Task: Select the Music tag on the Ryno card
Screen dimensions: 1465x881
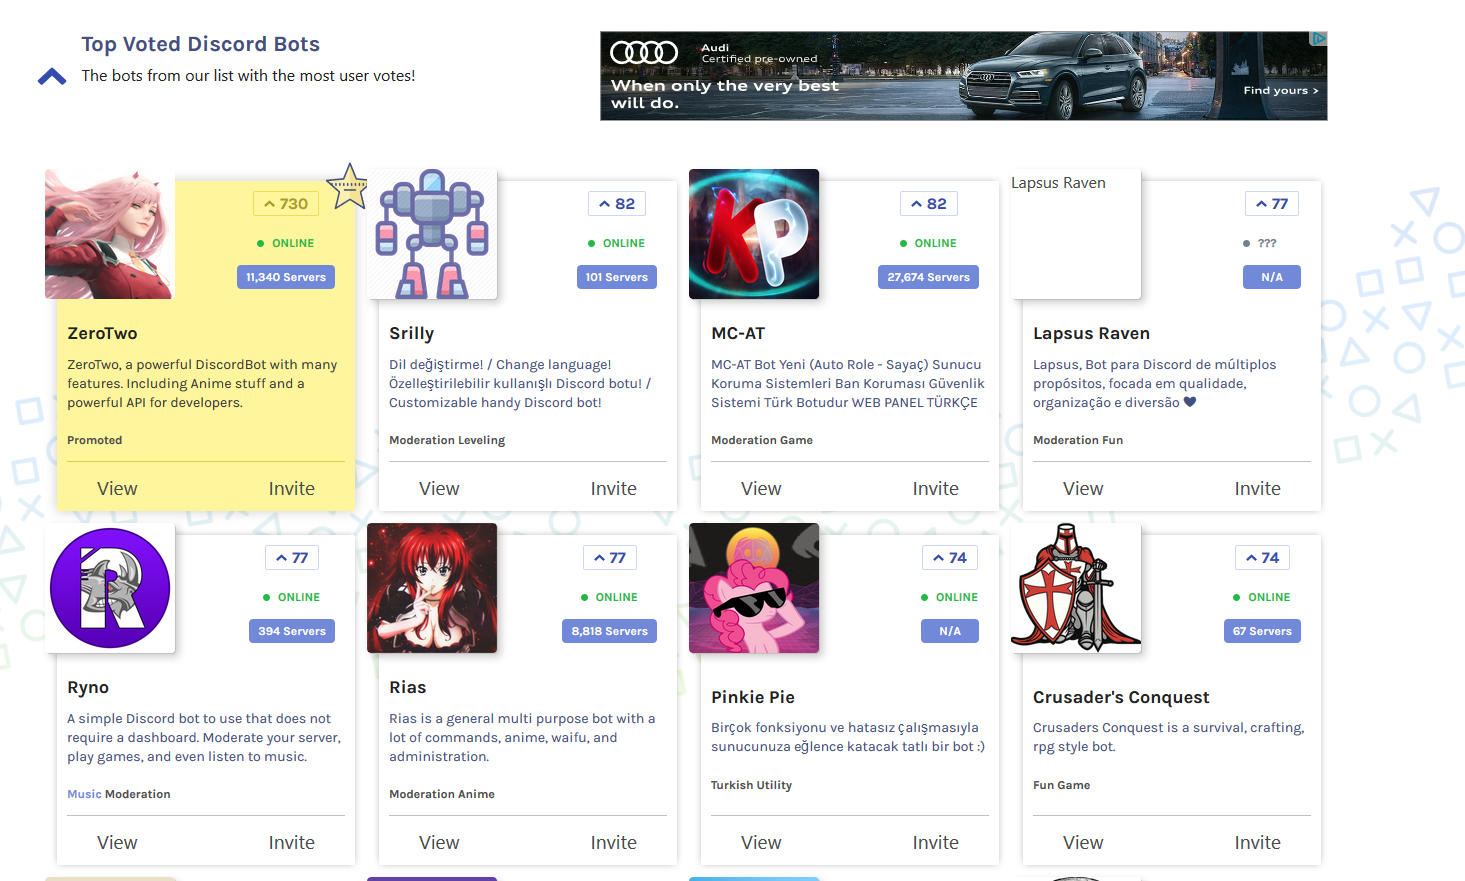Action: pyautogui.click(x=84, y=794)
